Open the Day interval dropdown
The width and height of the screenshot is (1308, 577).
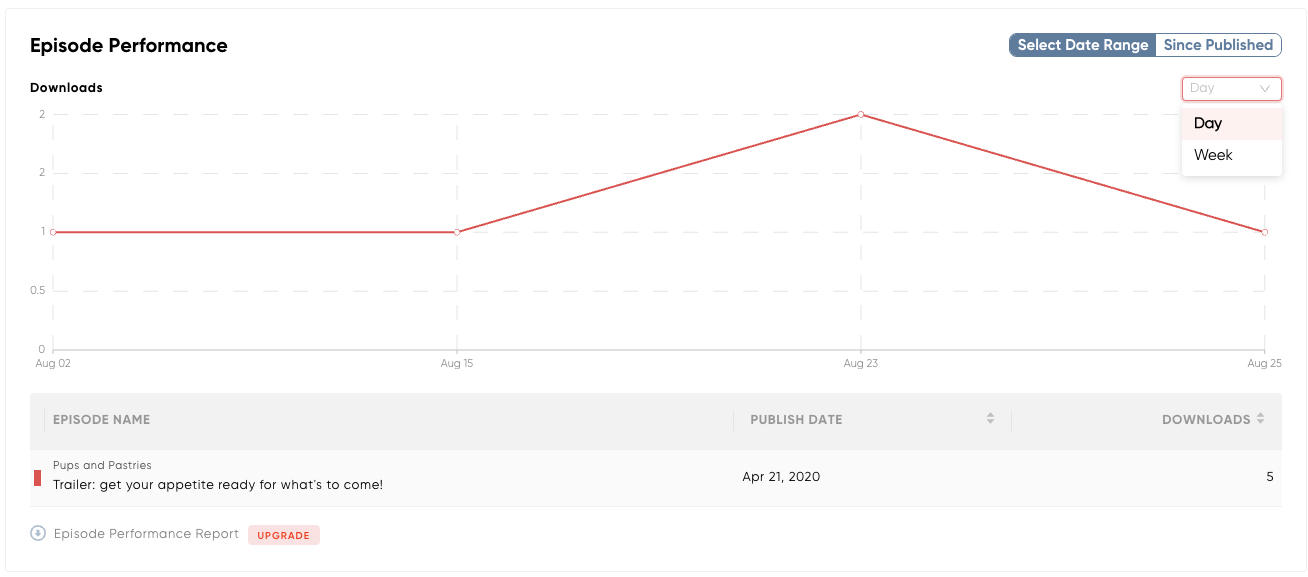tap(1231, 88)
